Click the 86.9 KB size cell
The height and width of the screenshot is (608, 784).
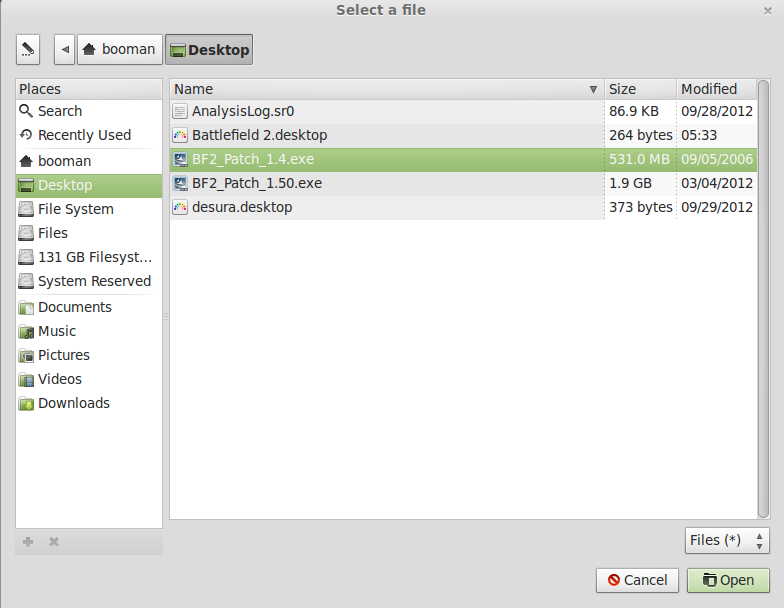634,111
